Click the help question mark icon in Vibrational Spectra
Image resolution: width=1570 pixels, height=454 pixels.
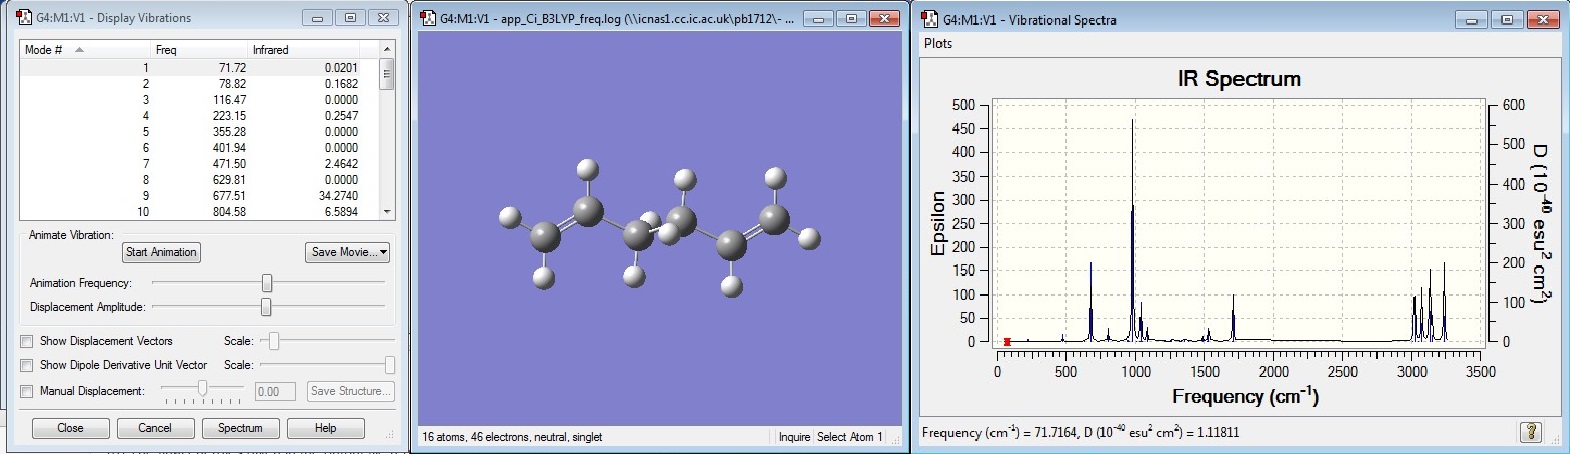[x=1530, y=432]
